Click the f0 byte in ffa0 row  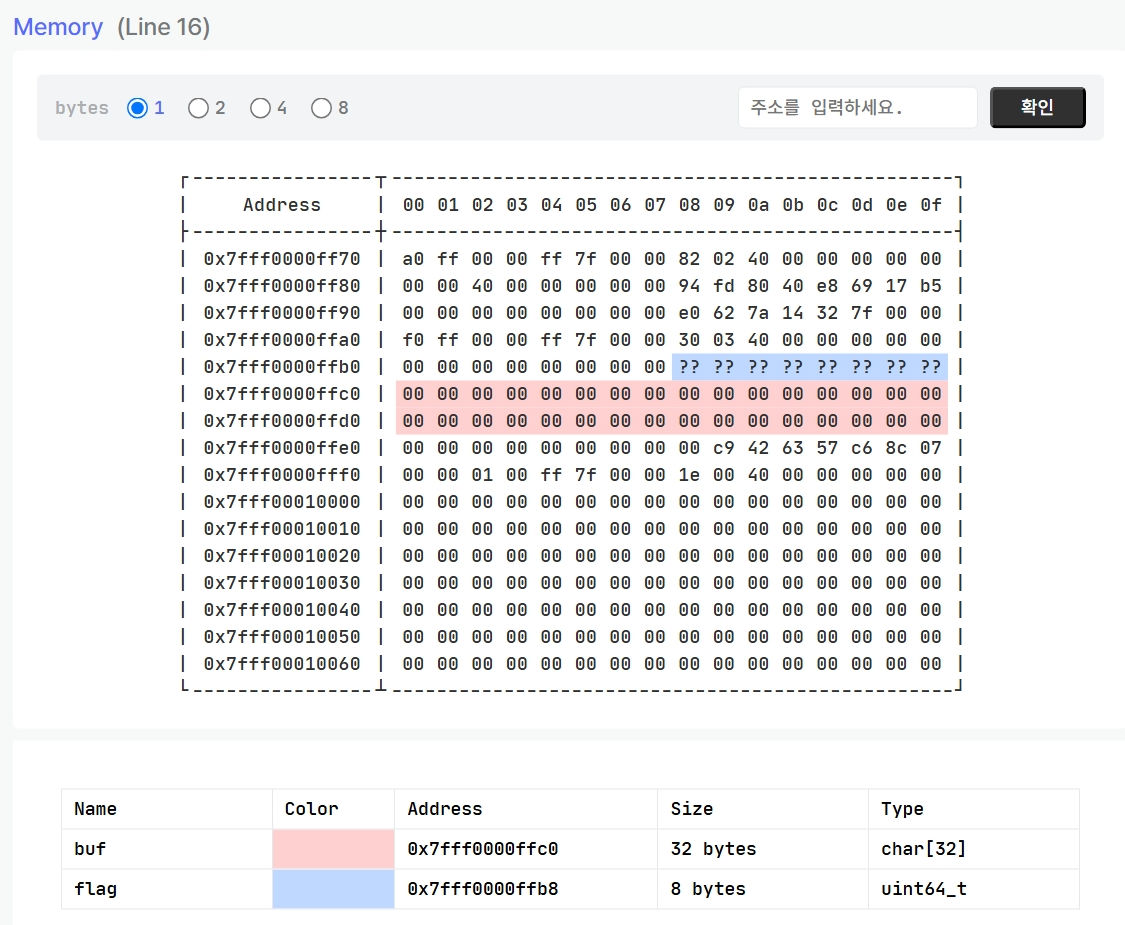click(413, 340)
